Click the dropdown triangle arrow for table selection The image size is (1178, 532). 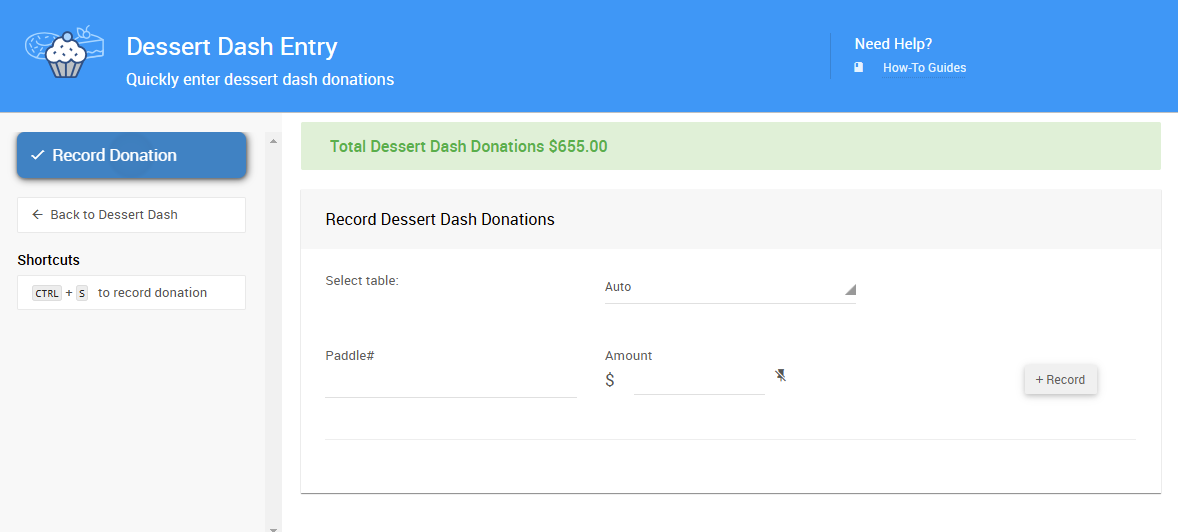pyautogui.click(x=850, y=289)
